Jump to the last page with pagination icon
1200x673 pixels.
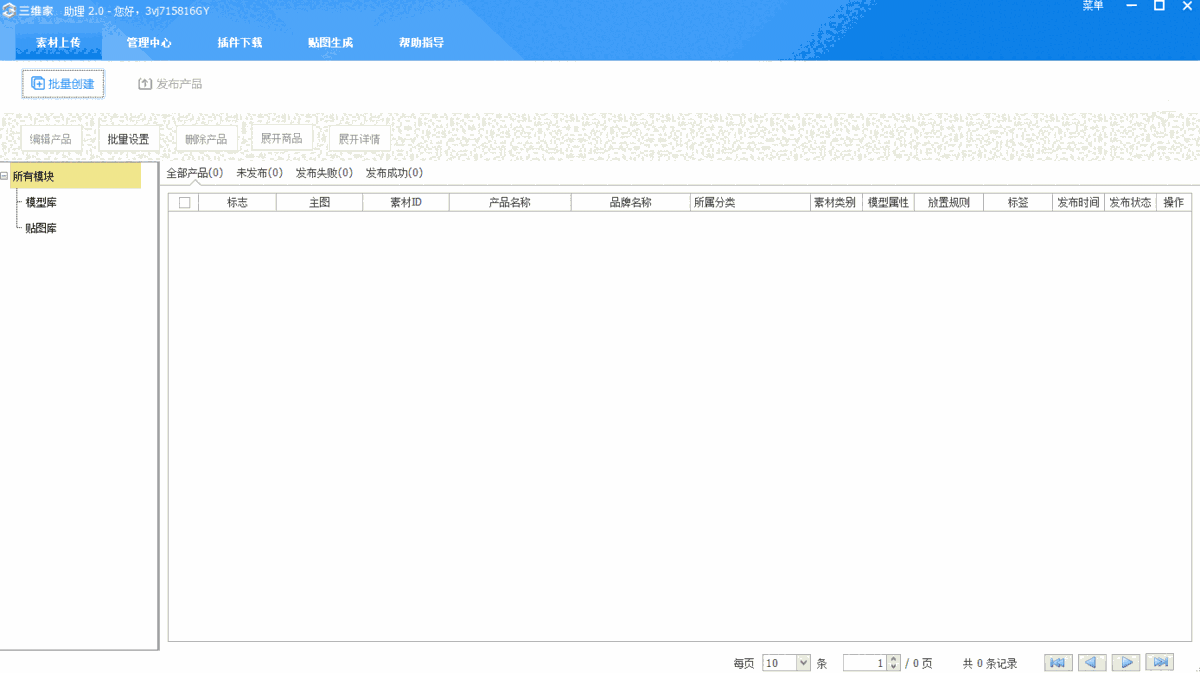1160,662
